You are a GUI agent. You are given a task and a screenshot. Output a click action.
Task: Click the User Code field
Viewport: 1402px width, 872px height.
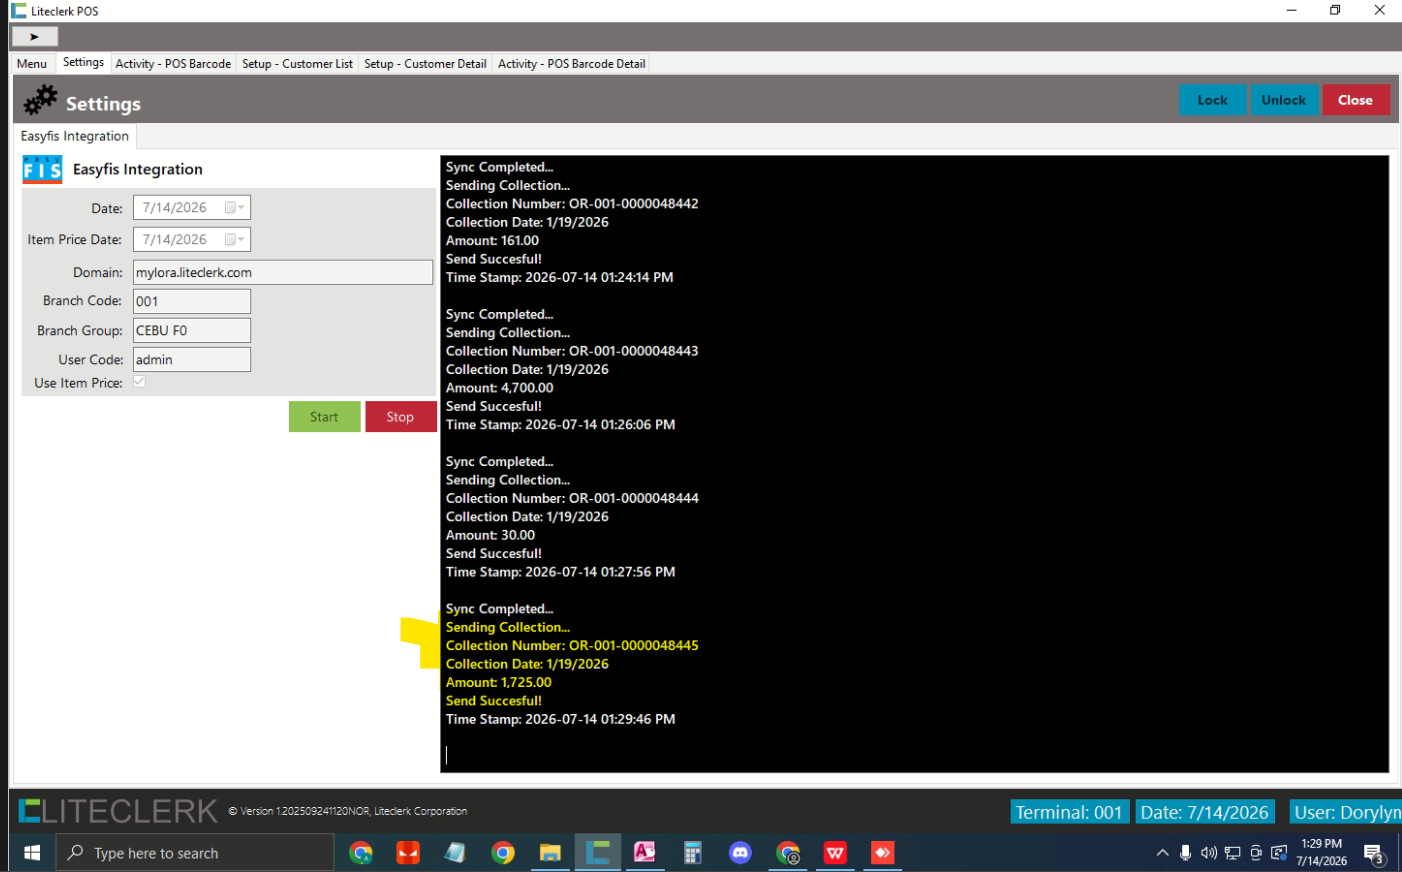192,359
